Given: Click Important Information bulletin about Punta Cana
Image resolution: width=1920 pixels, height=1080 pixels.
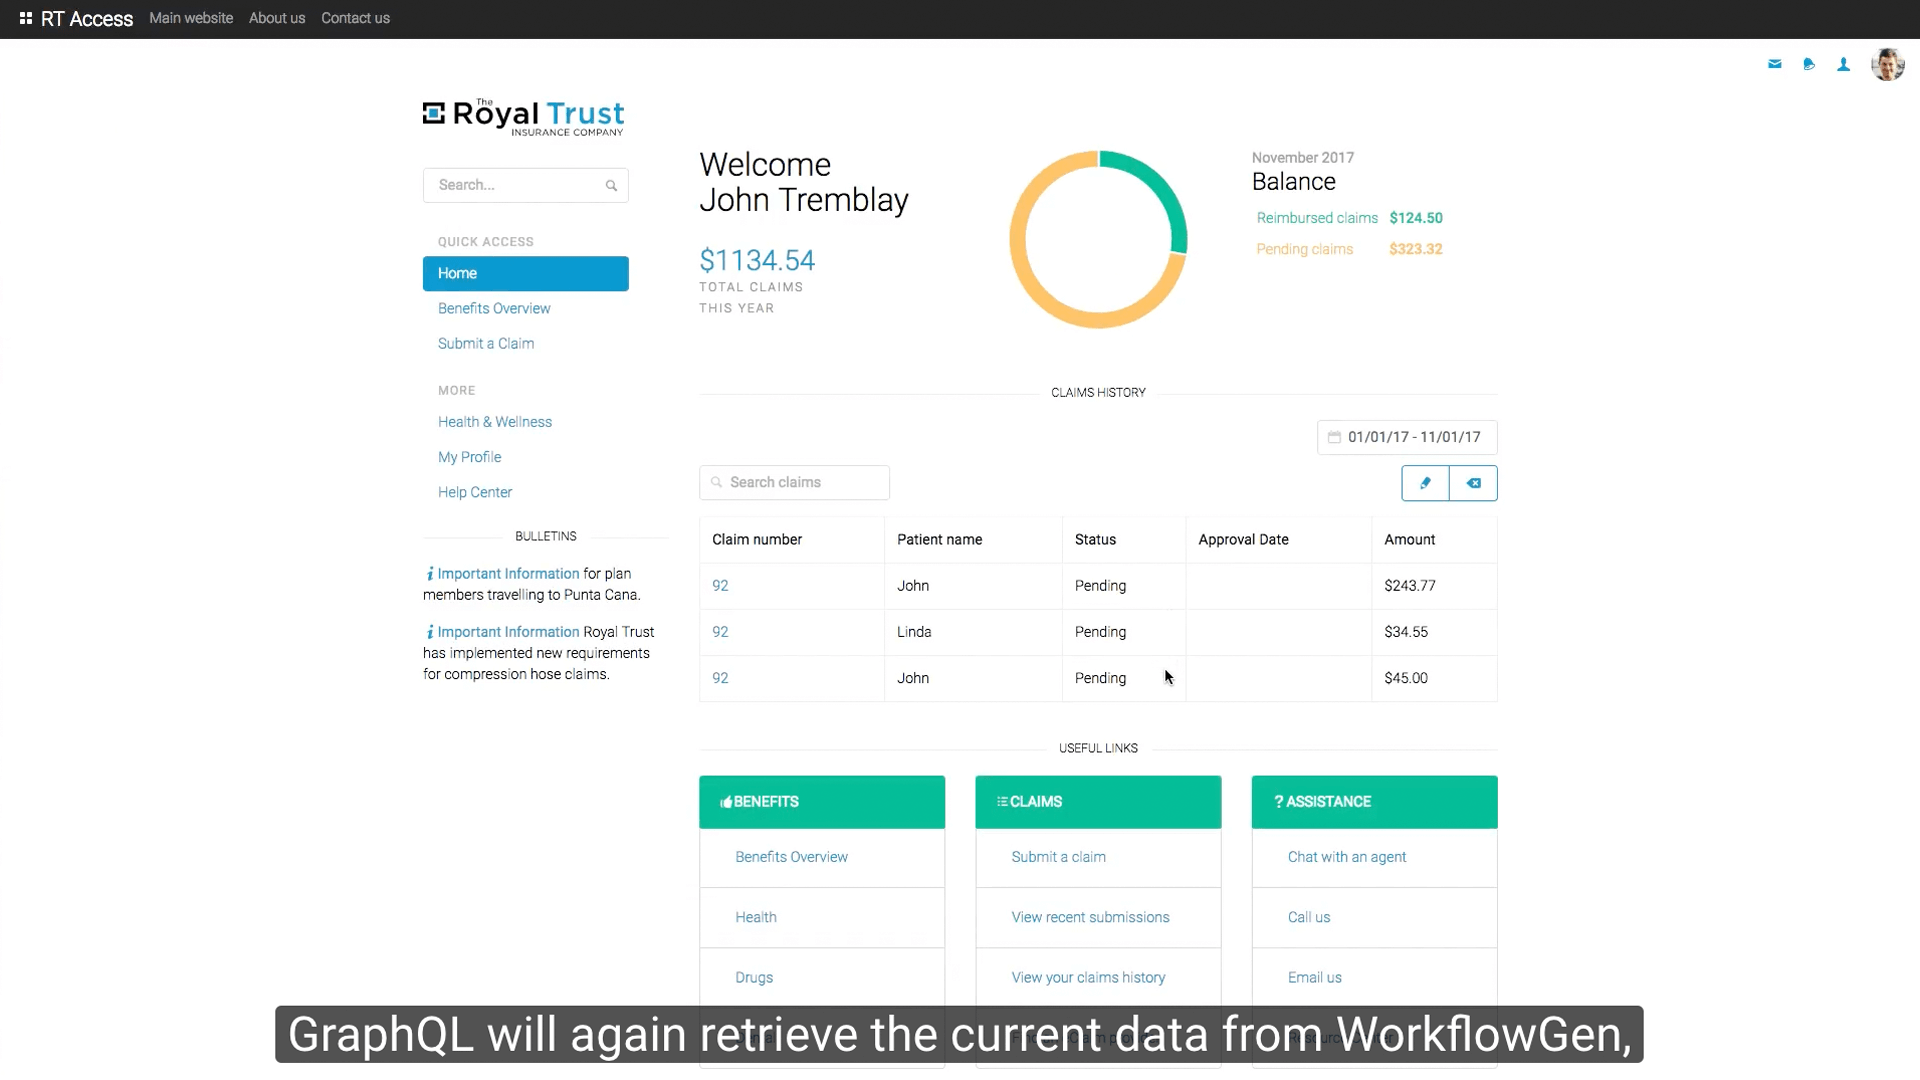Looking at the screenshot, I should (x=508, y=574).
